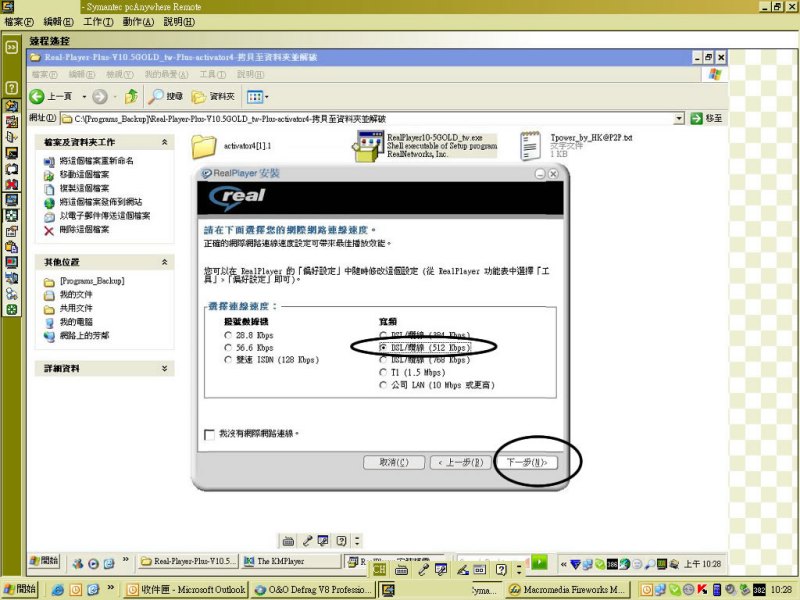Viewport: 800px width, 600px height.
Task: Click the command prompt icon in the pcAnywhere sidebar
Action: click(12, 153)
